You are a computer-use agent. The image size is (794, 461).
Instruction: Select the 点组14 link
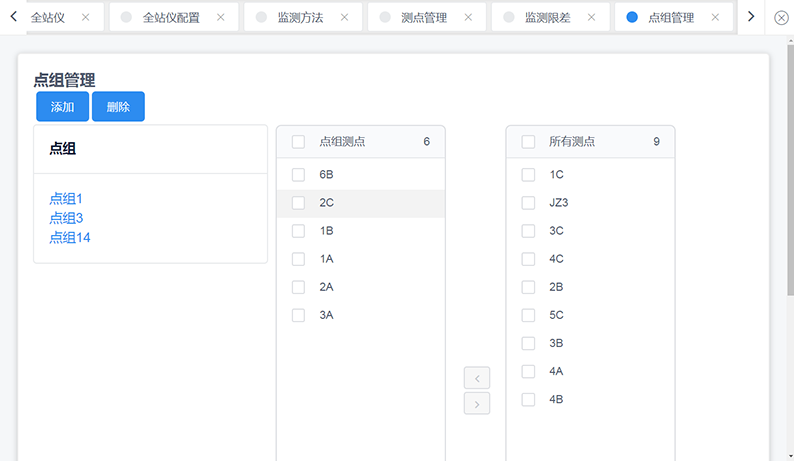tap(70, 237)
